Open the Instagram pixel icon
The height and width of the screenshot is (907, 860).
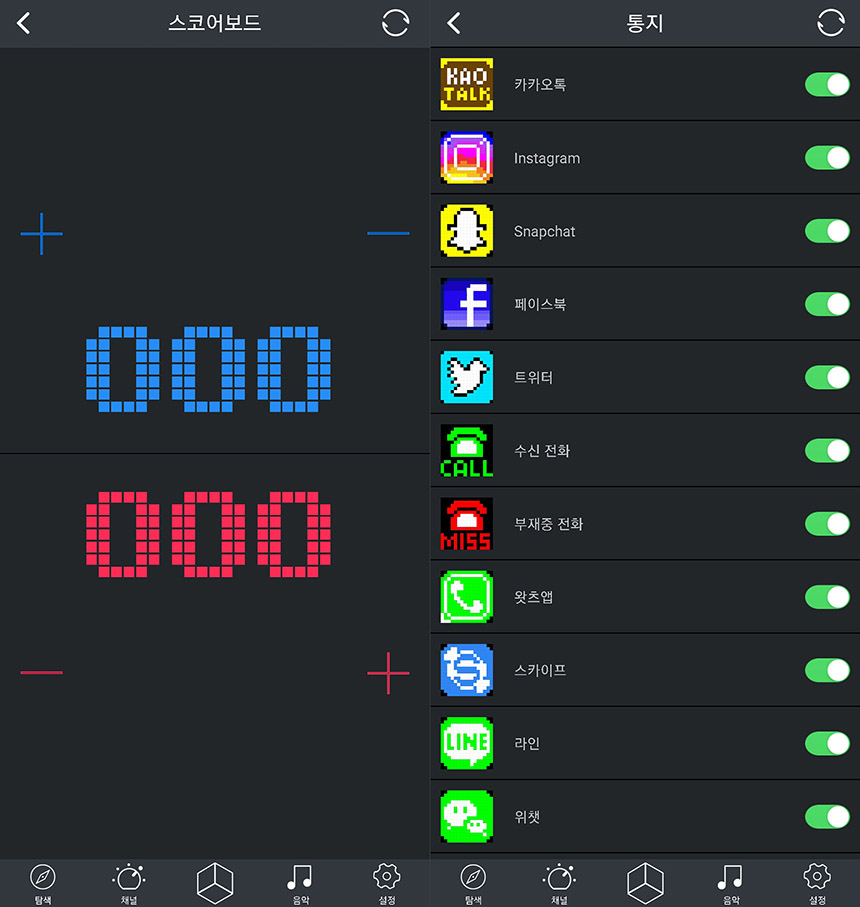pos(467,157)
